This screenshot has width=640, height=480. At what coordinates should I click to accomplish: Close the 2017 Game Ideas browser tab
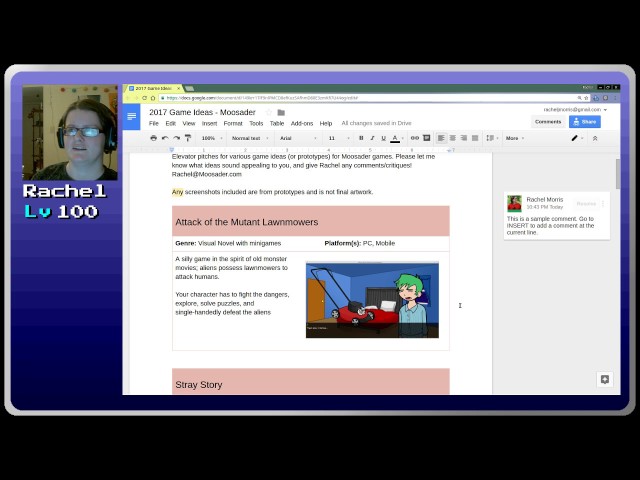click(x=178, y=89)
